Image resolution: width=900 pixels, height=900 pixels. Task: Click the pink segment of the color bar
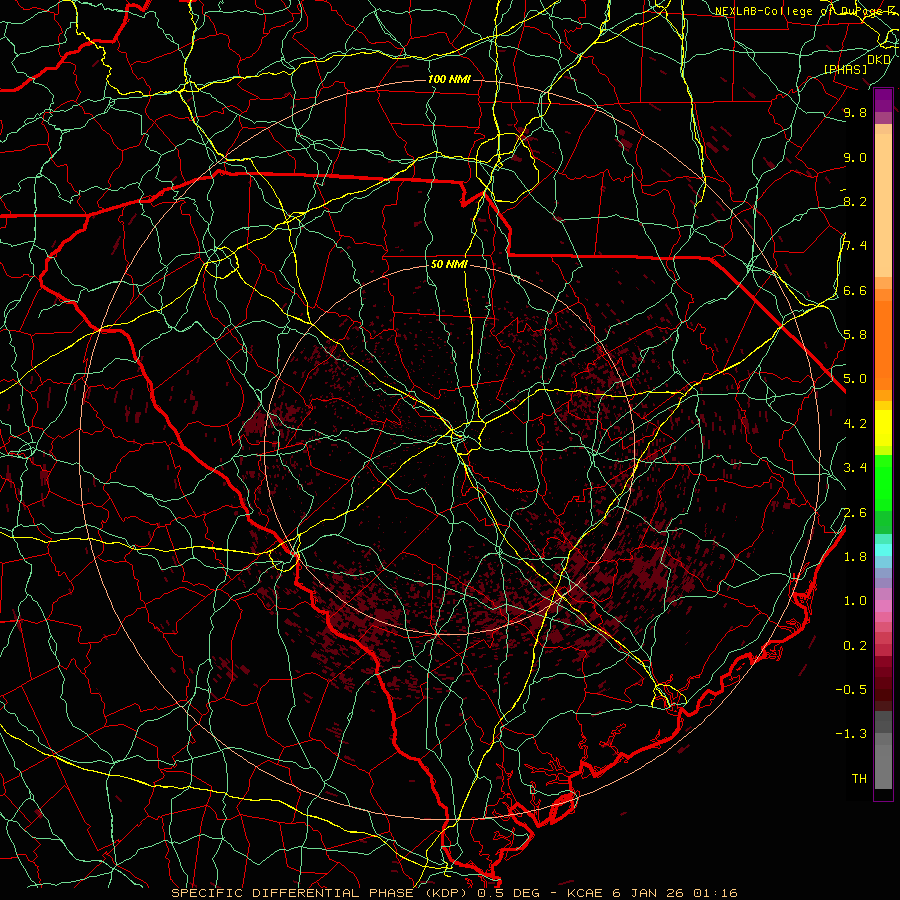point(883,606)
